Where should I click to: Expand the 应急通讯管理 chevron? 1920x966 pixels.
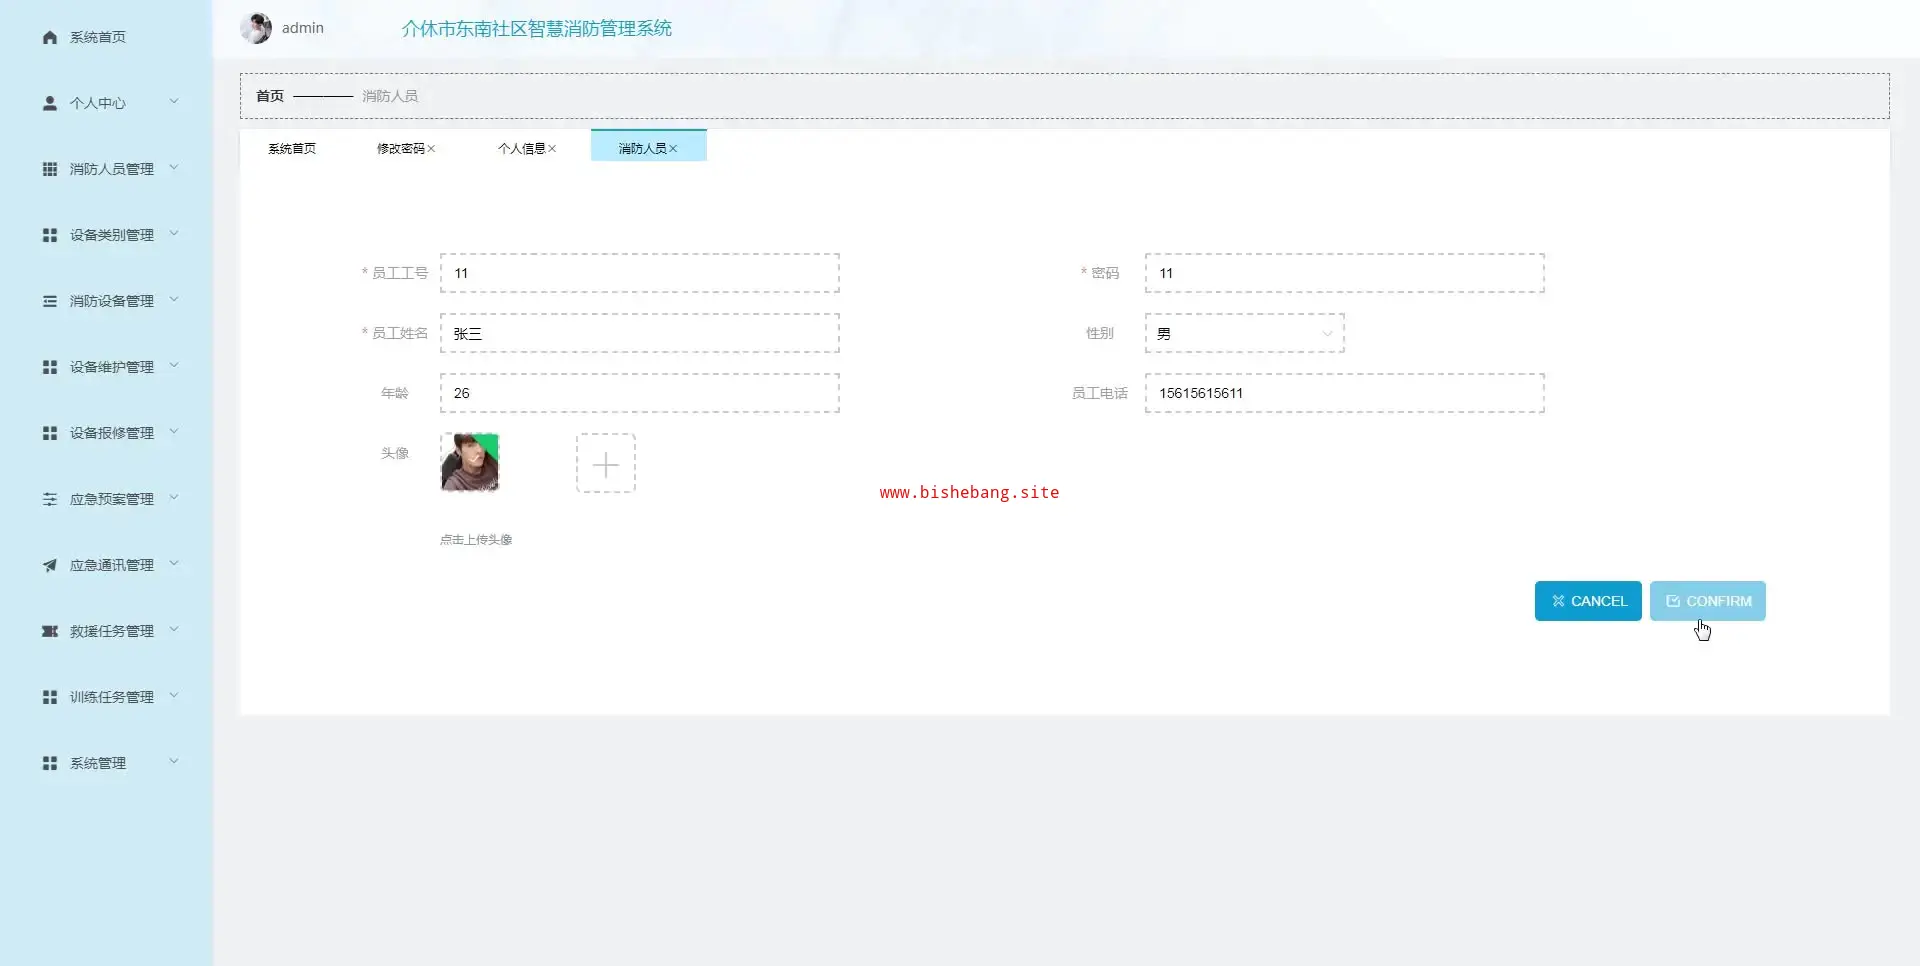pyautogui.click(x=174, y=564)
